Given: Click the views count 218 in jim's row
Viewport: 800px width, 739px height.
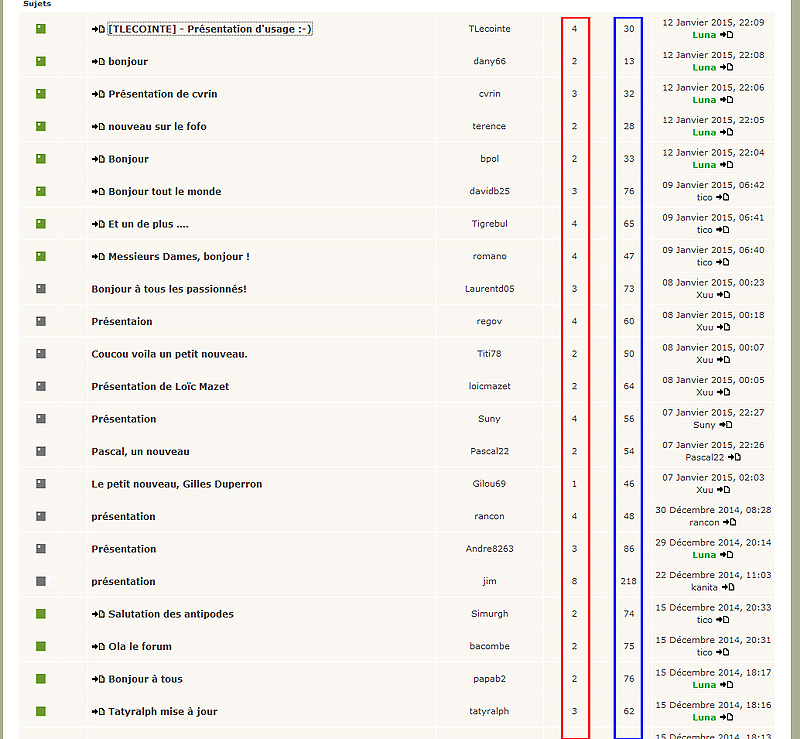Looking at the screenshot, I should [629, 581].
